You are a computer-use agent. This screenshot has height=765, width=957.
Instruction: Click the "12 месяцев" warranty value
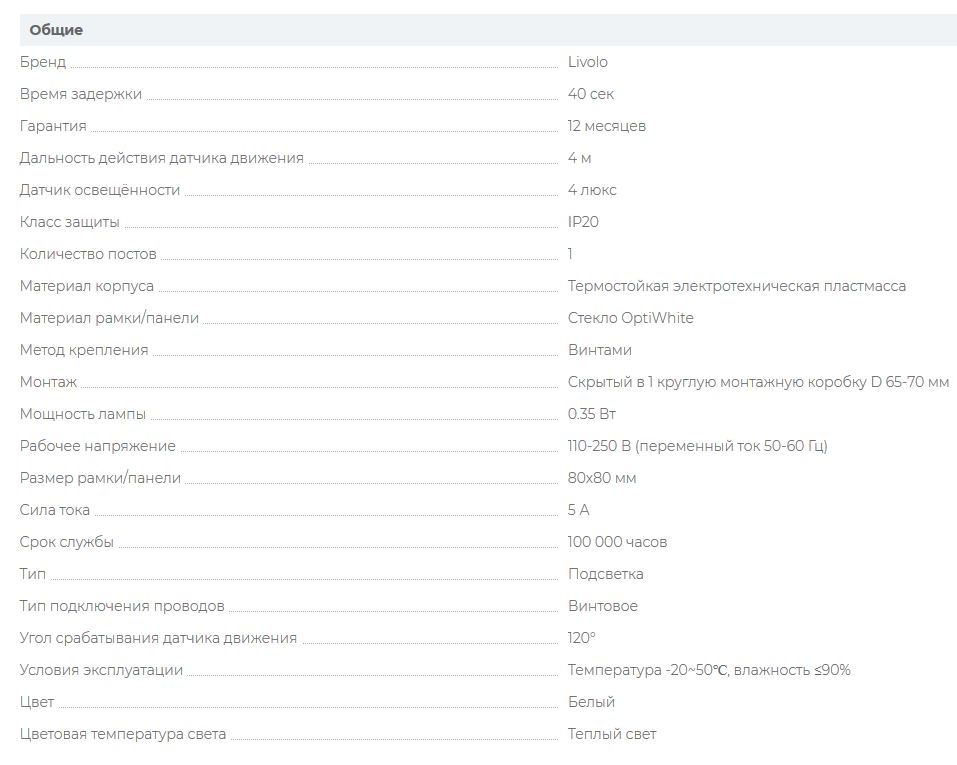click(x=606, y=126)
